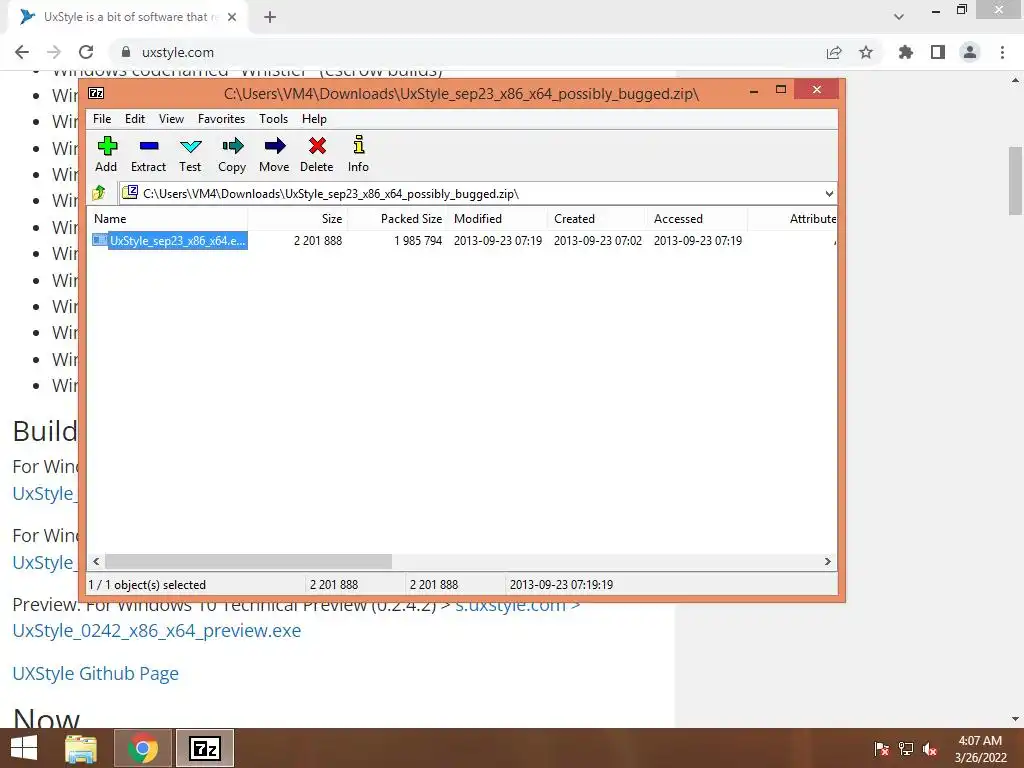Open the Favorites menu
Image resolution: width=1024 pixels, height=768 pixels.
pyautogui.click(x=221, y=119)
